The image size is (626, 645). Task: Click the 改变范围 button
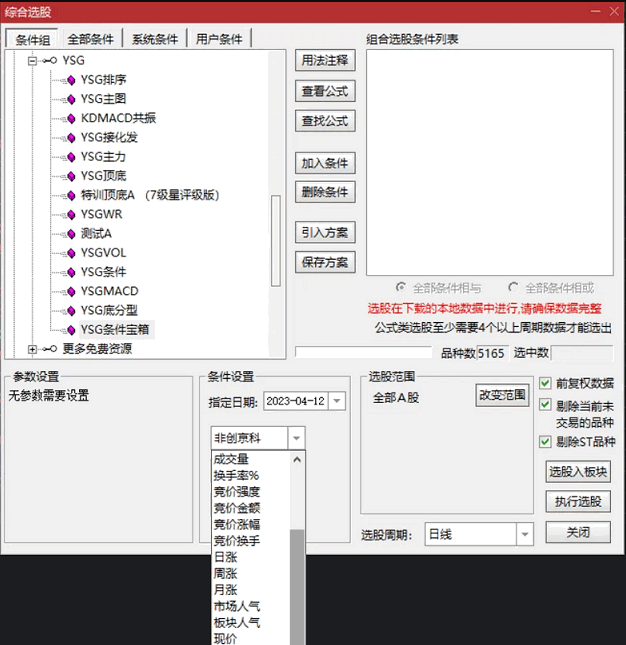[502, 395]
